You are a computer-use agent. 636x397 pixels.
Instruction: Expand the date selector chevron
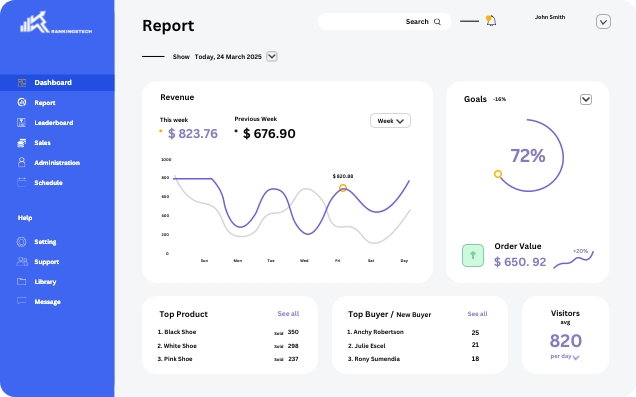(272, 56)
